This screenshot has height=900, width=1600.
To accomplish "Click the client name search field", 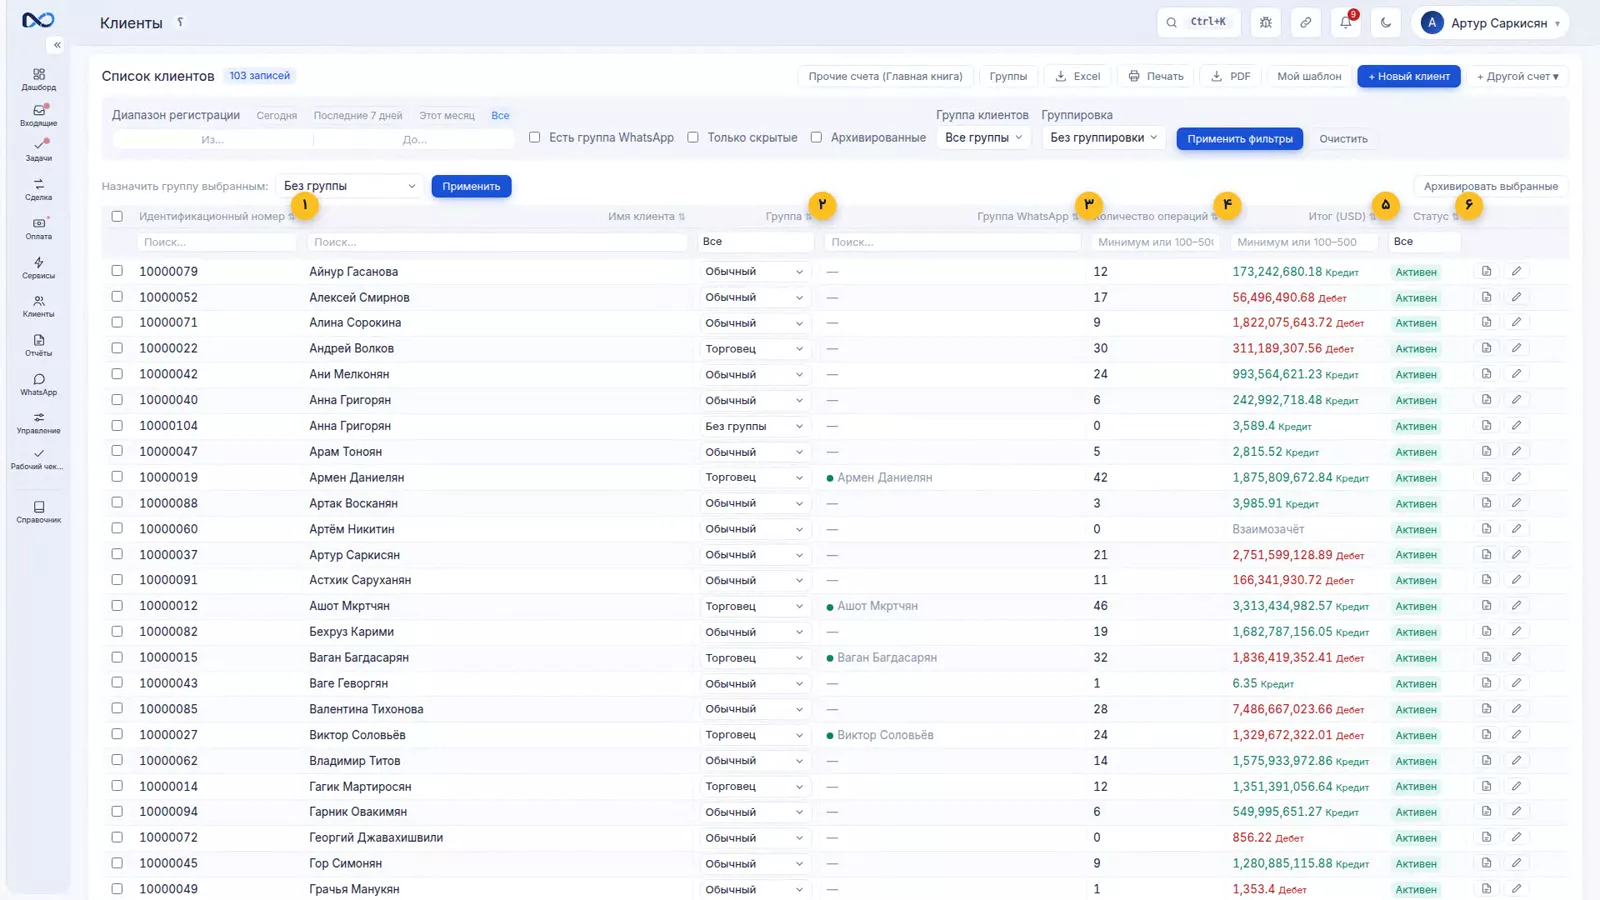I will click(x=498, y=242).
